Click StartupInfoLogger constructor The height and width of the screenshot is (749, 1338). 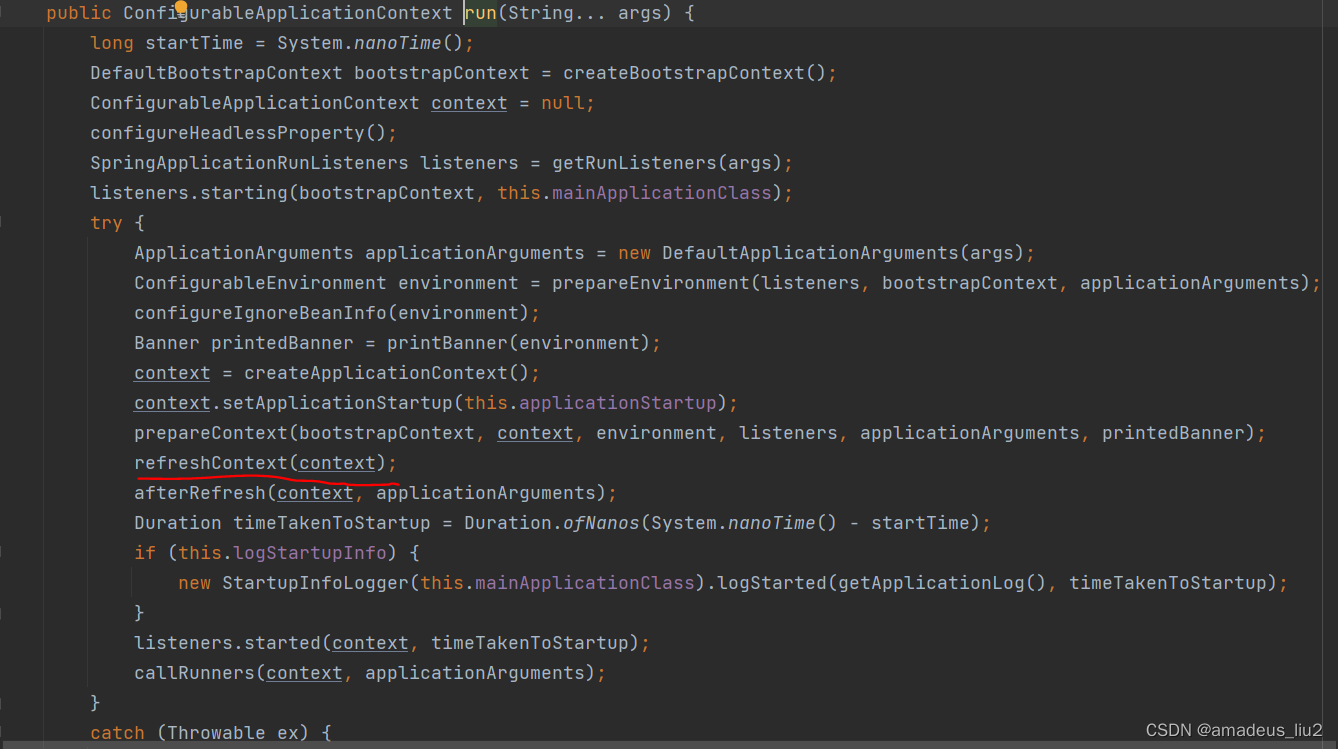tap(315, 583)
